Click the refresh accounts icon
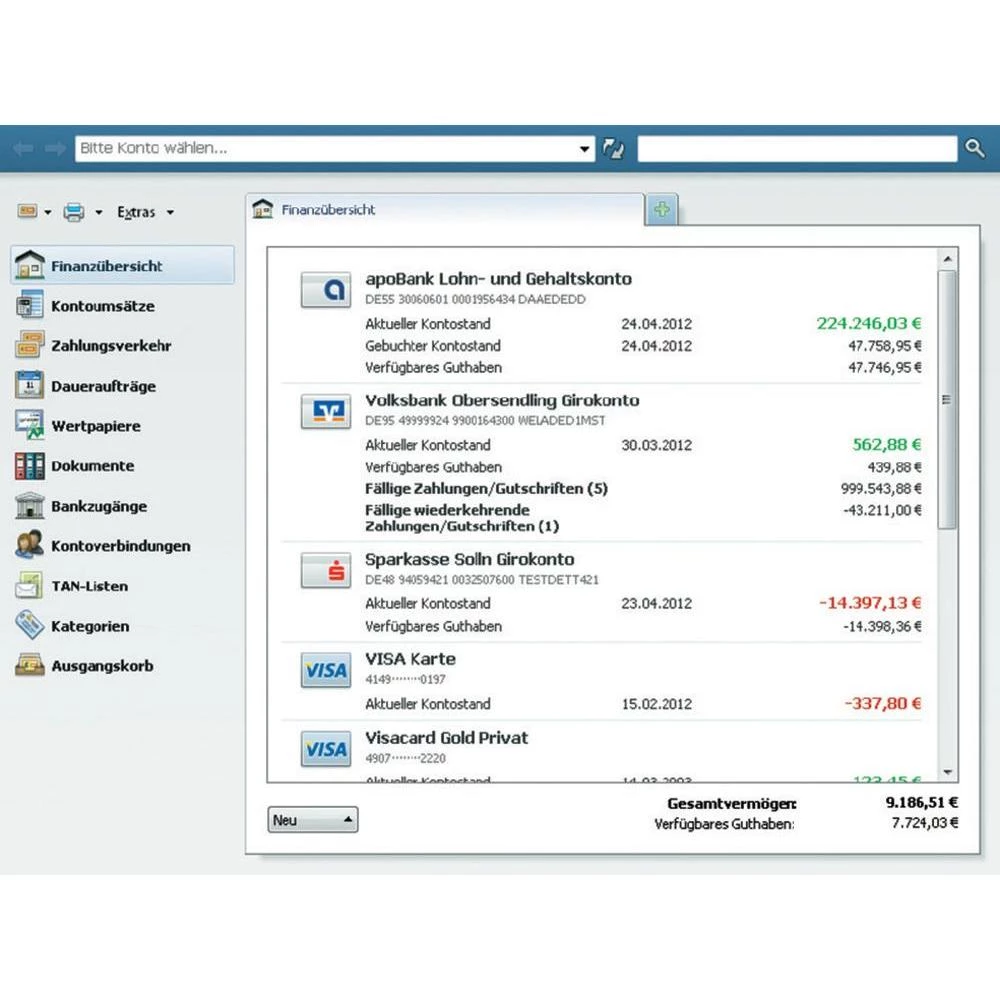This screenshot has height=1000, width=1000. pyautogui.click(x=613, y=149)
